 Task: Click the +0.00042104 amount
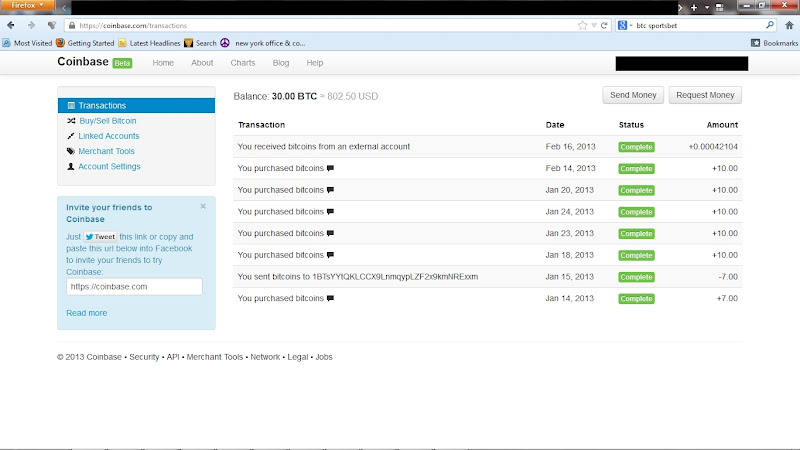(713, 146)
